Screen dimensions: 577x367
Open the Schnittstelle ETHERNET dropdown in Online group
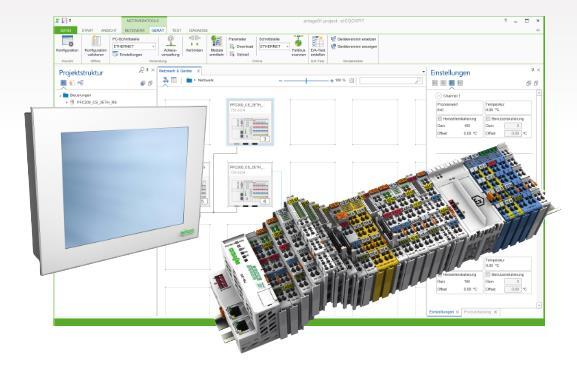[x=274, y=46]
